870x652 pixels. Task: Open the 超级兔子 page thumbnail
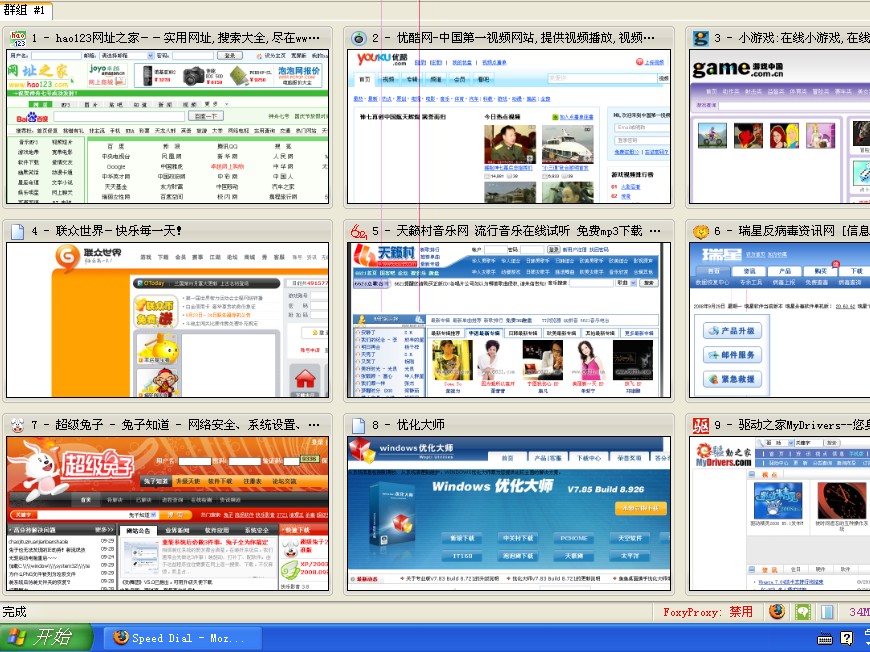[168, 514]
